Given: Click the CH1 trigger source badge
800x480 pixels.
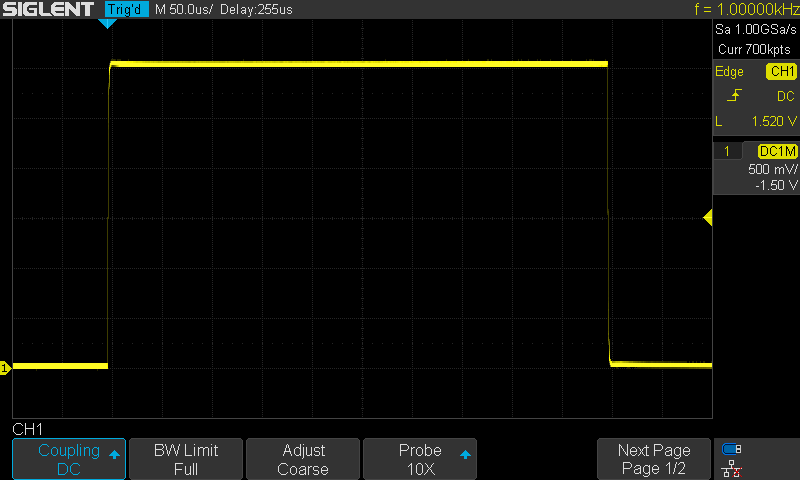Looking at the screenshot, I should [x=781, y=71].
